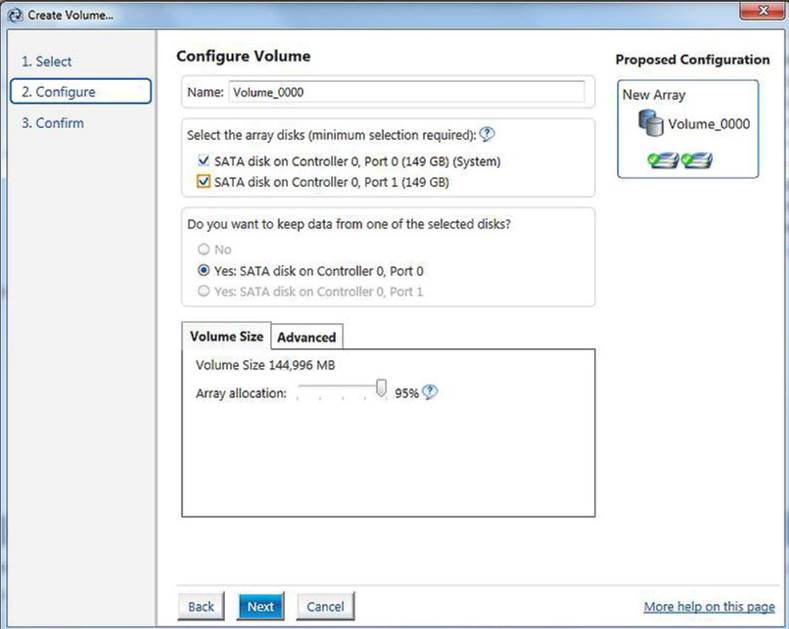
Task: Click the Array allocation slider handle
Action: (x=381, y=388)
